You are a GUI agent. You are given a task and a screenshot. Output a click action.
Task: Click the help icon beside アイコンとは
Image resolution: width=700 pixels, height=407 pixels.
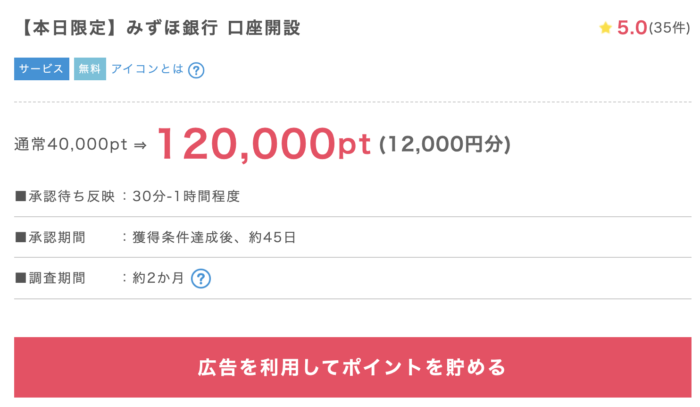[x=197, y=70]
